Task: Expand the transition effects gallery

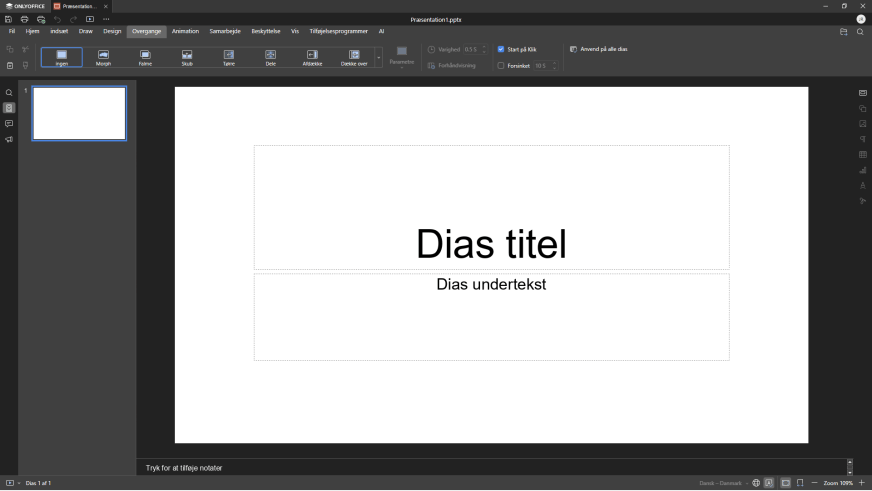Action: [378, 58]
